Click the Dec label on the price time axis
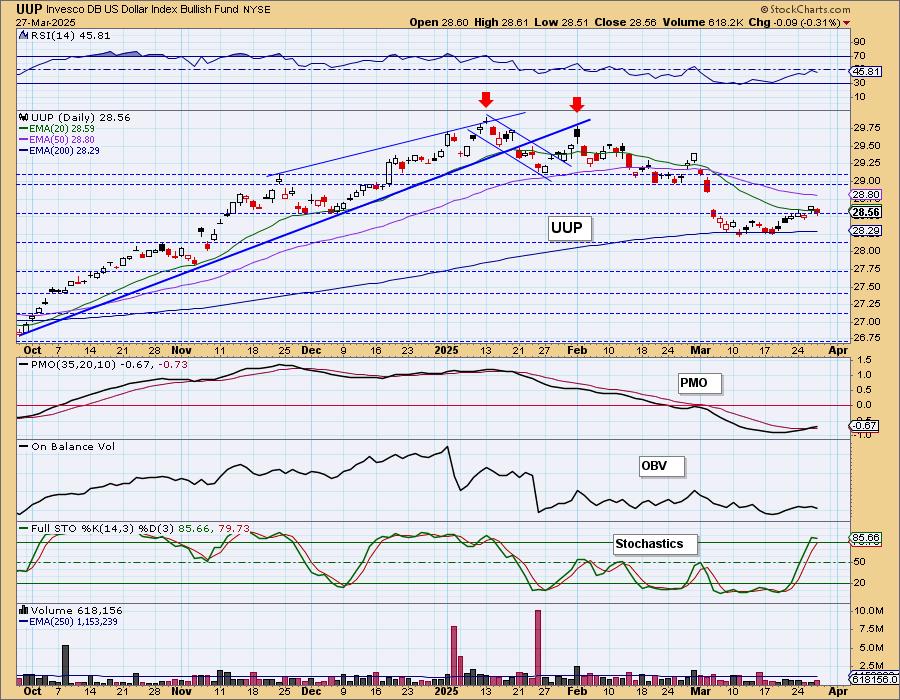The width and height of the screenshot is (900, 700). 311,350
